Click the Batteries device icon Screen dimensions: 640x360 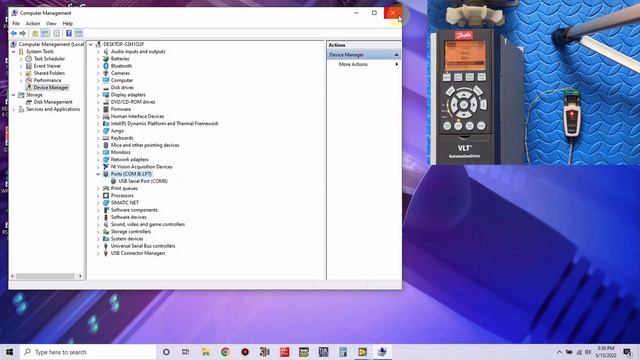pos(106,59)
